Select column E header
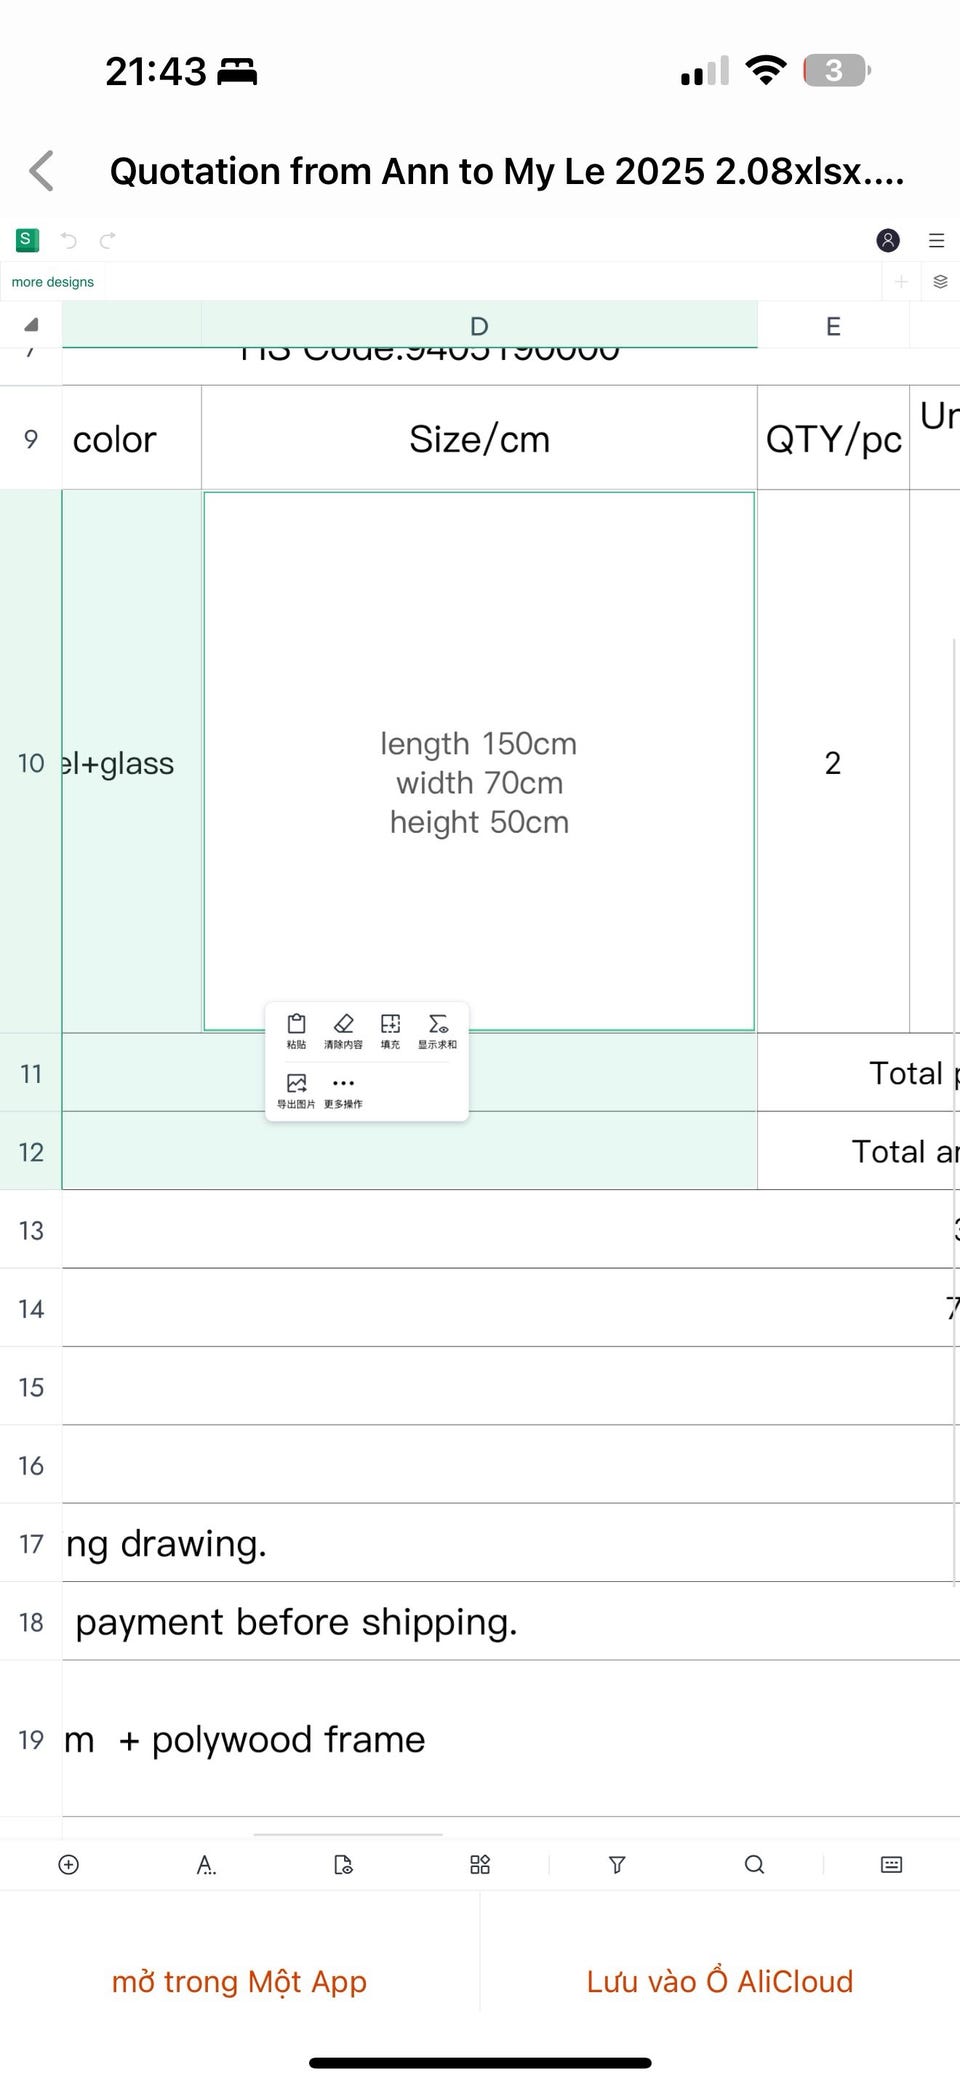The width and height of the screenshot is (960, 2086). click(833, 326)
